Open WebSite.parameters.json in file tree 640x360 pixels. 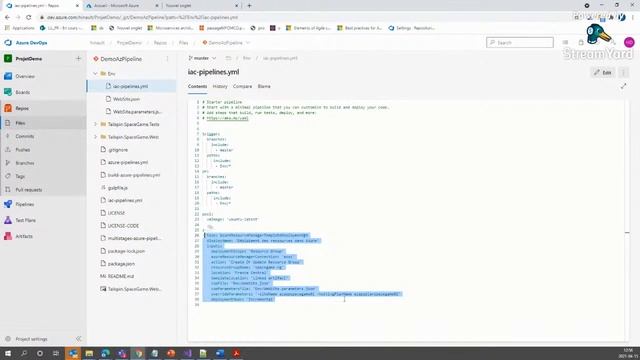(x=137, y=111)
